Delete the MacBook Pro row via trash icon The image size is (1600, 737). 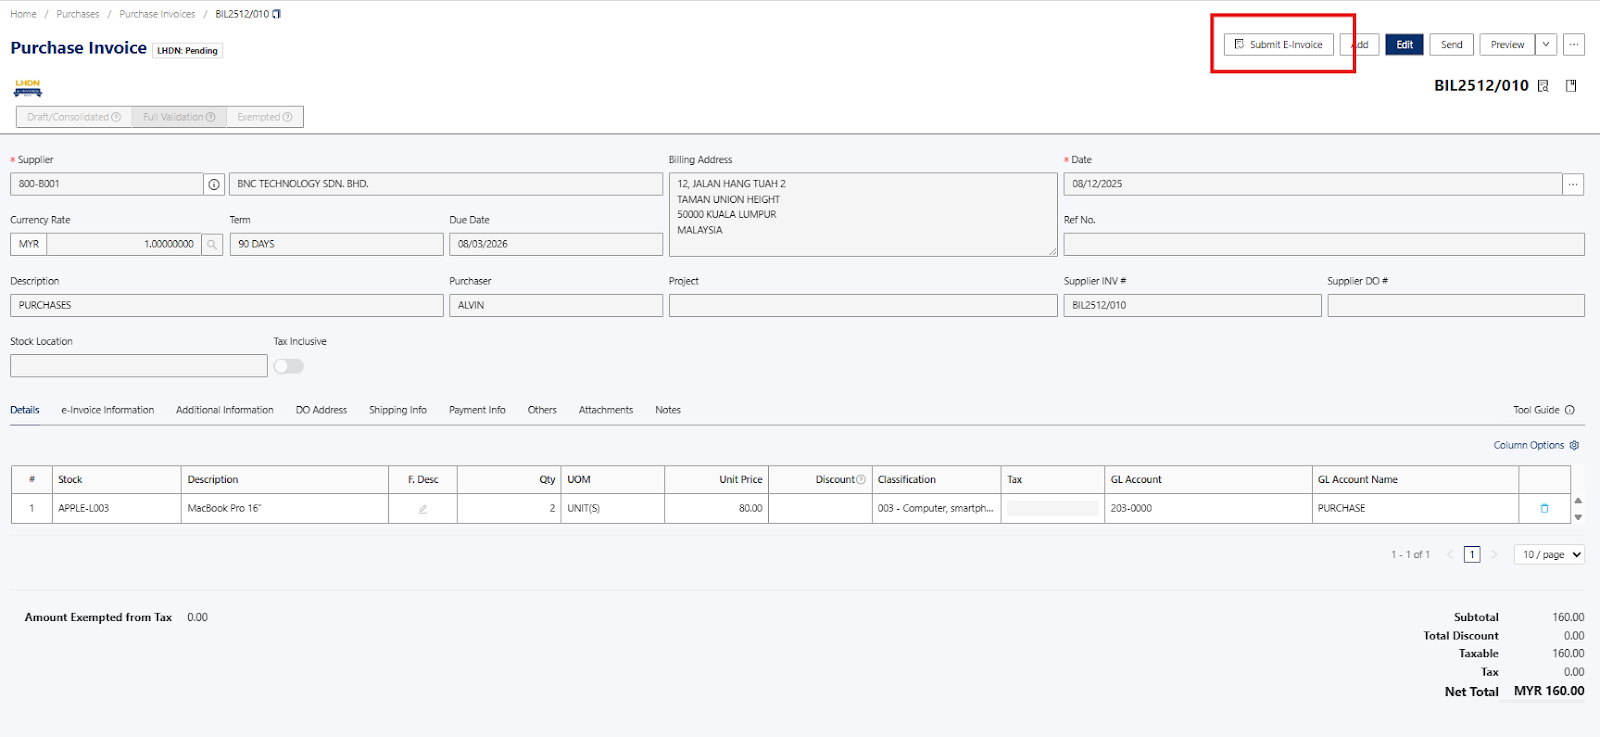pyautogui.click(x=1544, y=508)
